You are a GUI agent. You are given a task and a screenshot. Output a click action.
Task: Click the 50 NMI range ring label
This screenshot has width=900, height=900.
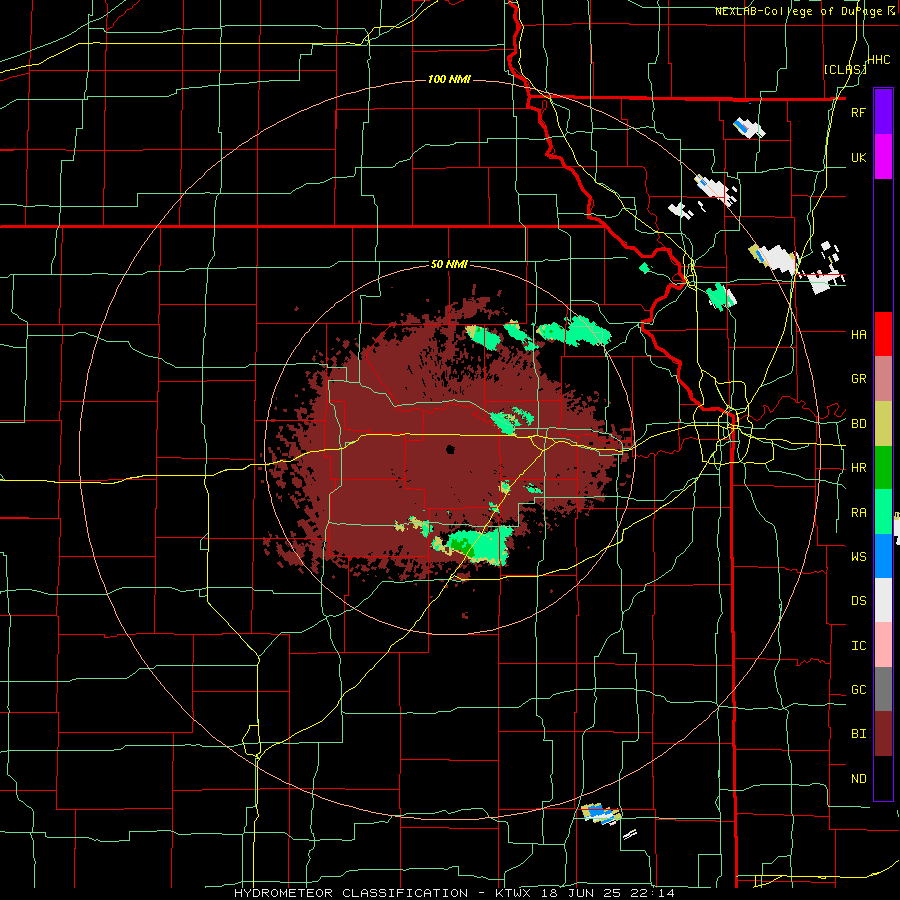[449, 265]
